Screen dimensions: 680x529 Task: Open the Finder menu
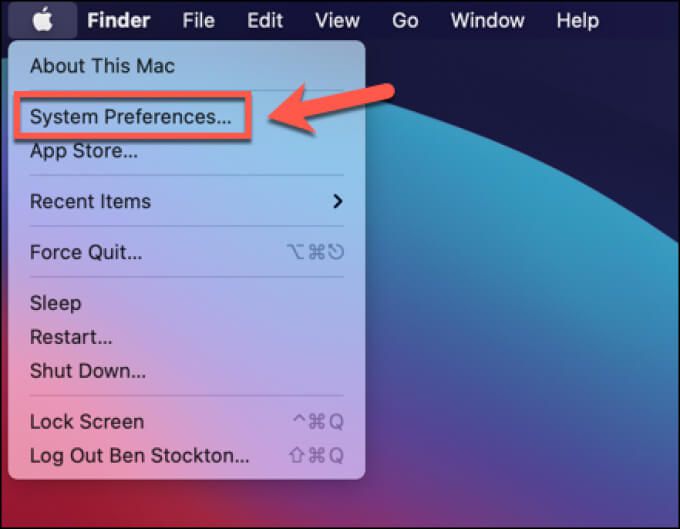118,20
